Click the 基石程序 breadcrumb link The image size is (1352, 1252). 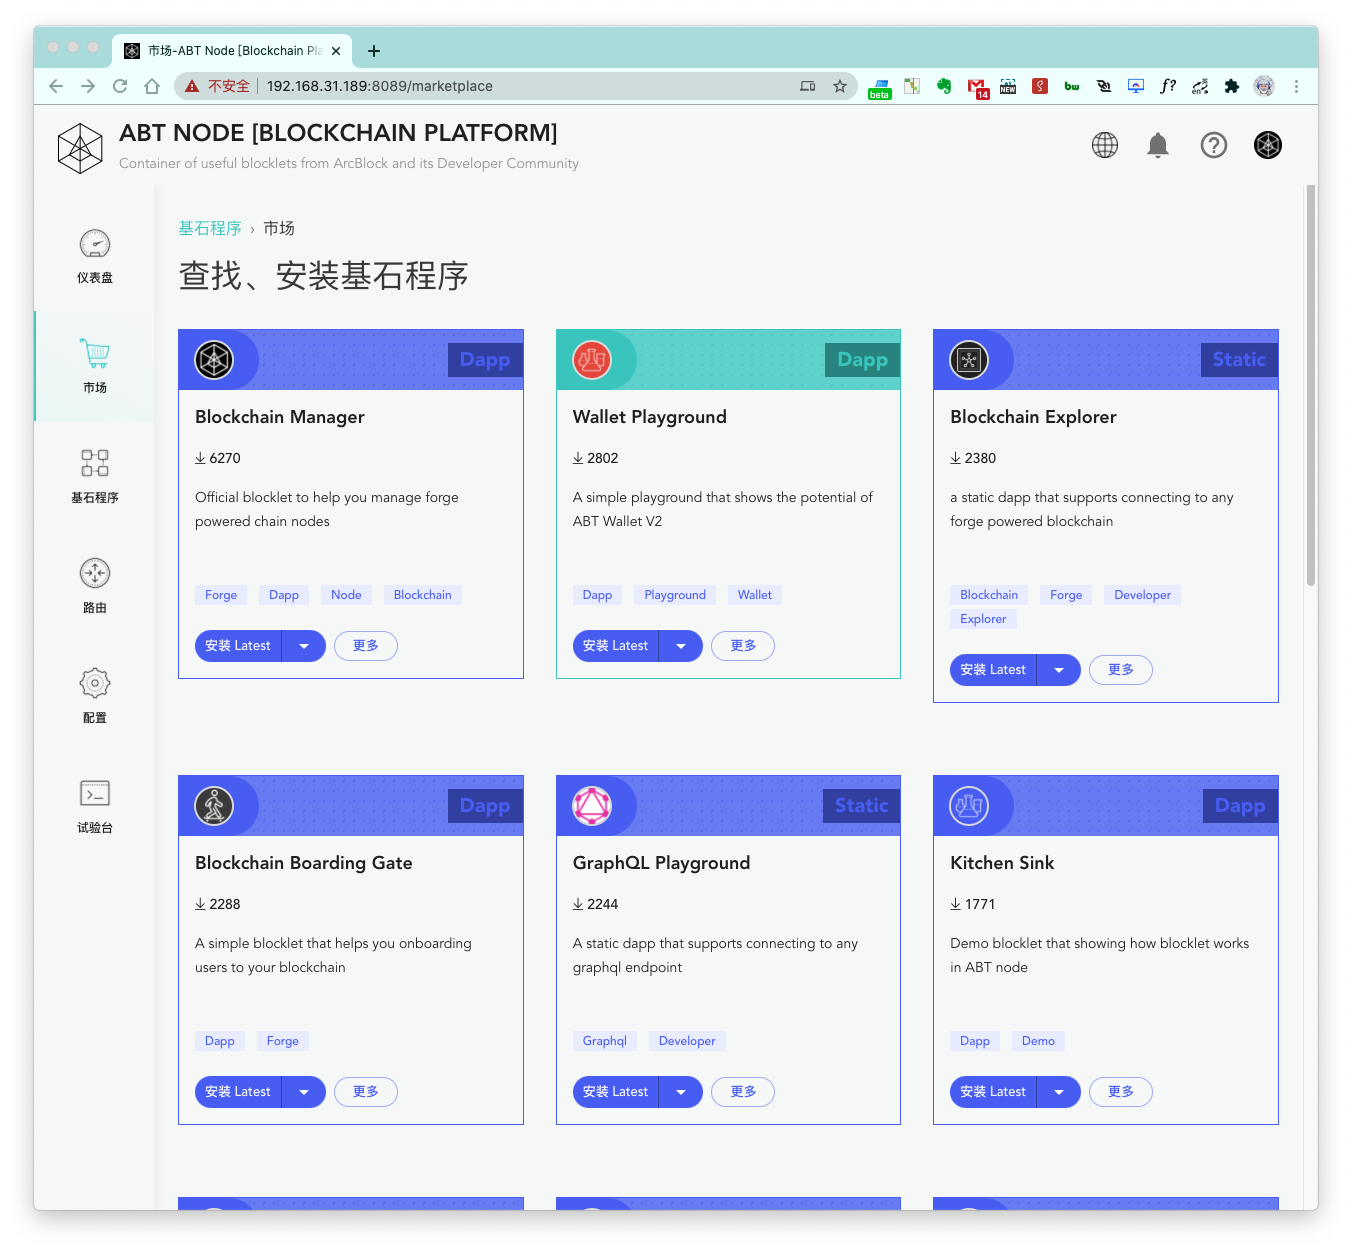coord(210,228)
